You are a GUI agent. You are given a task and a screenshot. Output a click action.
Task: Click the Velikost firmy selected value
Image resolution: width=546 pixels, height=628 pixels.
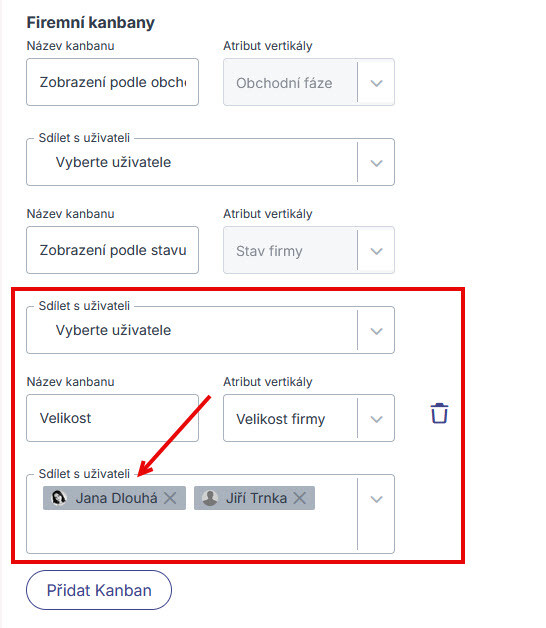(x=280, y=419)
